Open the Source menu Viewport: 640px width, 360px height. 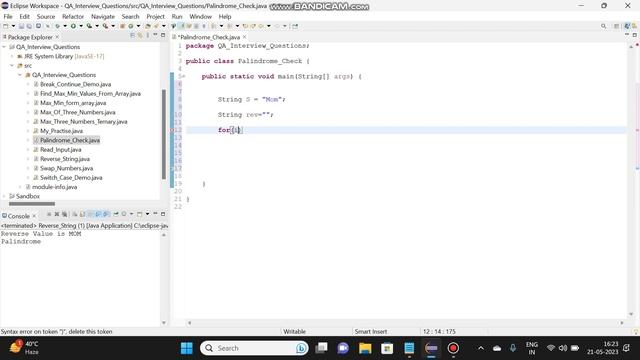(x=46, y=16)
